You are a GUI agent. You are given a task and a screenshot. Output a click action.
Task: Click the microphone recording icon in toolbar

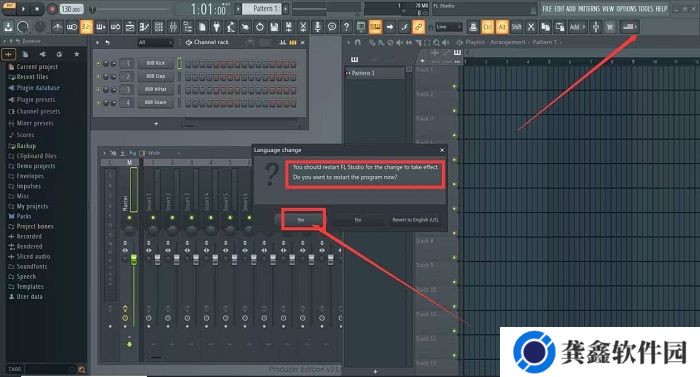[317, 27]
